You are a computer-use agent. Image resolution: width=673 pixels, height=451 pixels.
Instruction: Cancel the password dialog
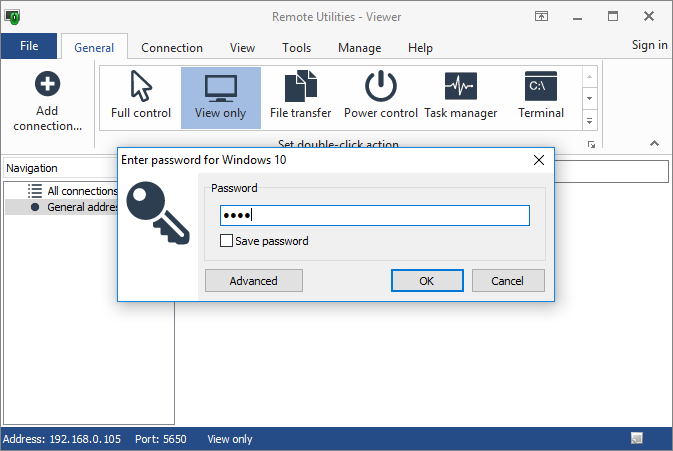508,281
